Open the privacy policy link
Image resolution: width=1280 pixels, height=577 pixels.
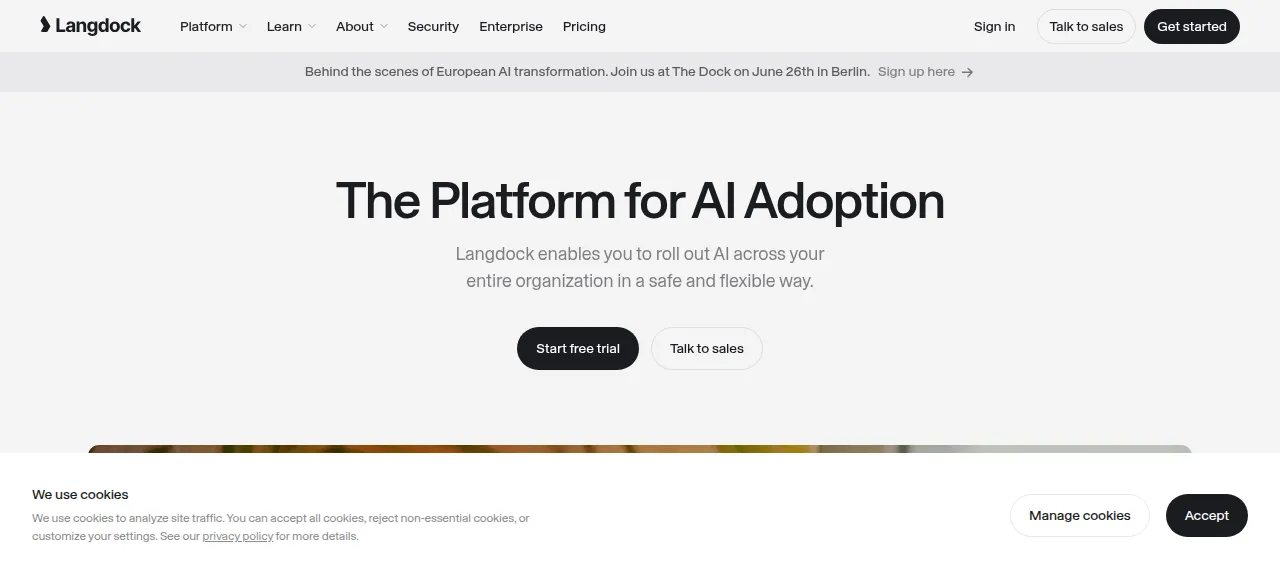click(238, 537)
